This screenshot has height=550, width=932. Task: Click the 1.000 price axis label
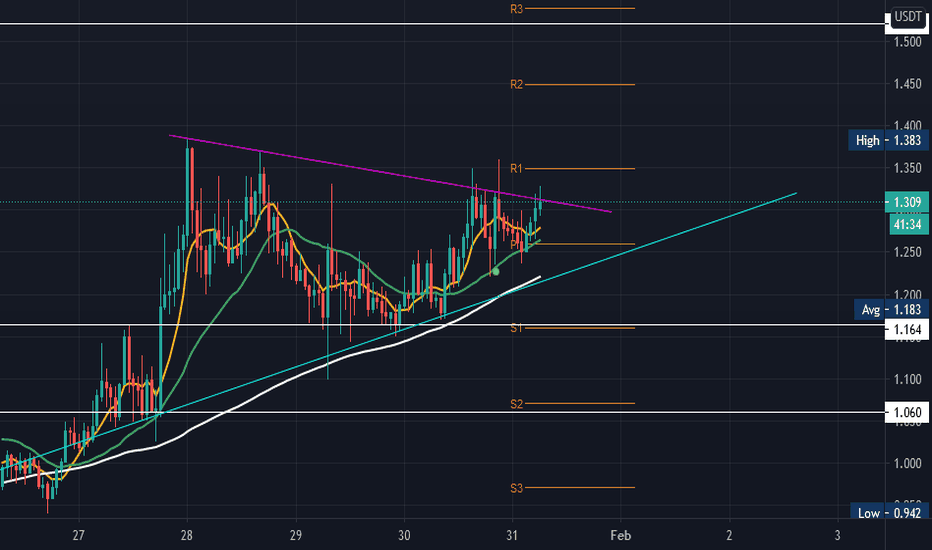coord(908,463)
